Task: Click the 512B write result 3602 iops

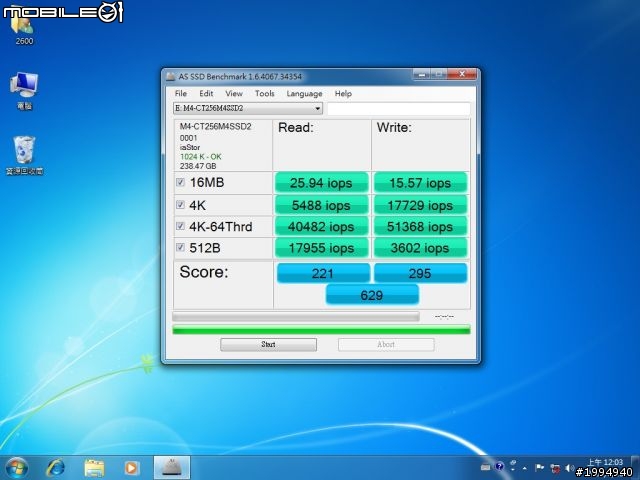Action: [420, 248]
